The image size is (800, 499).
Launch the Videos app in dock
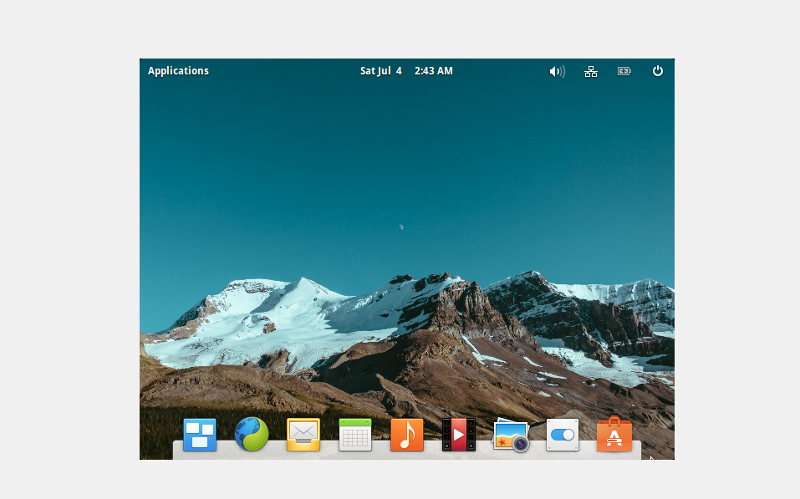pyautogui.click(x=459, y=435)
